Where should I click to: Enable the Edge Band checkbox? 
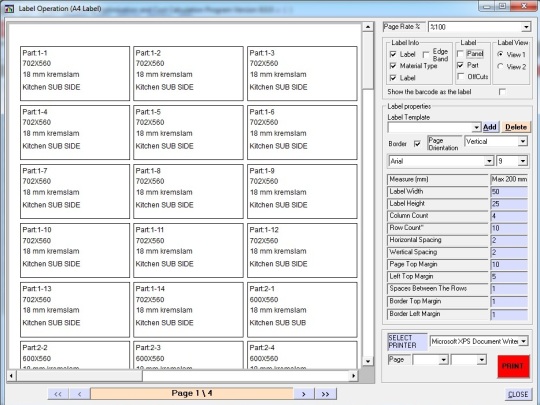point(426,54)
